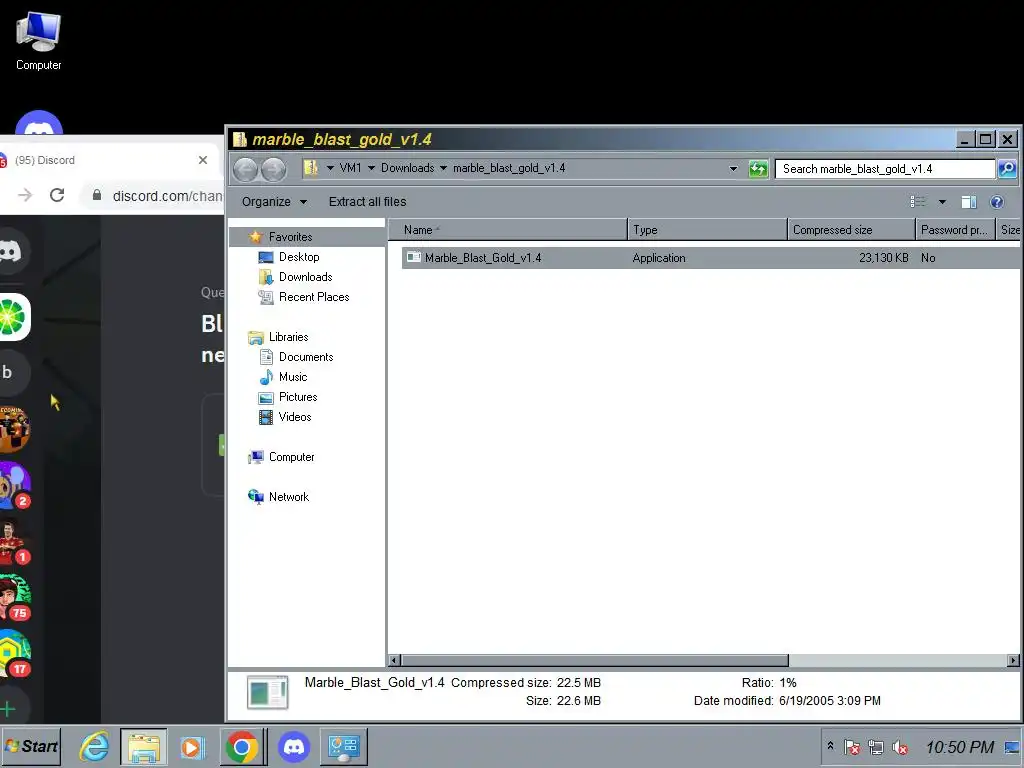Open Recent Places in Favorites
The image size is (1024, 768).
click(313, 297)
